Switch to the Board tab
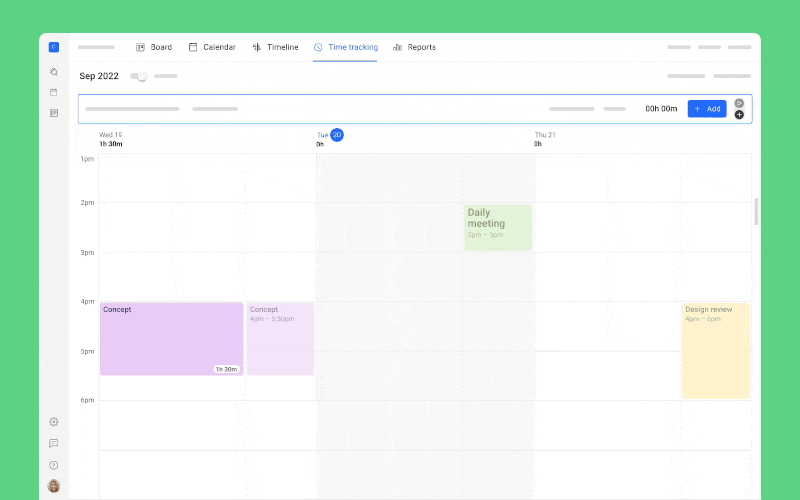Viewport: 800px width, 500px height. click(x=154, y=47)
